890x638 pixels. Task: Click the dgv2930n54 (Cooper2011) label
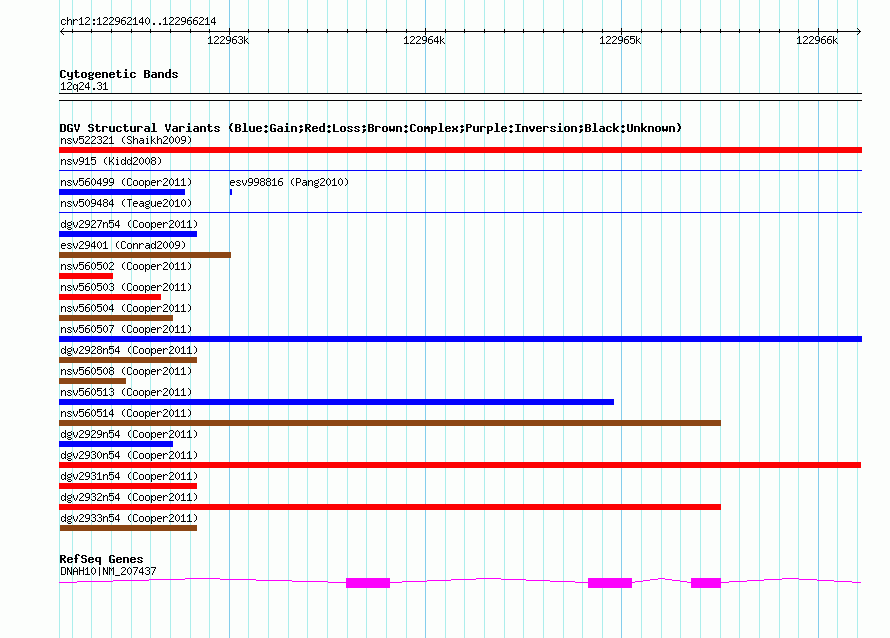tap(129, 455)
